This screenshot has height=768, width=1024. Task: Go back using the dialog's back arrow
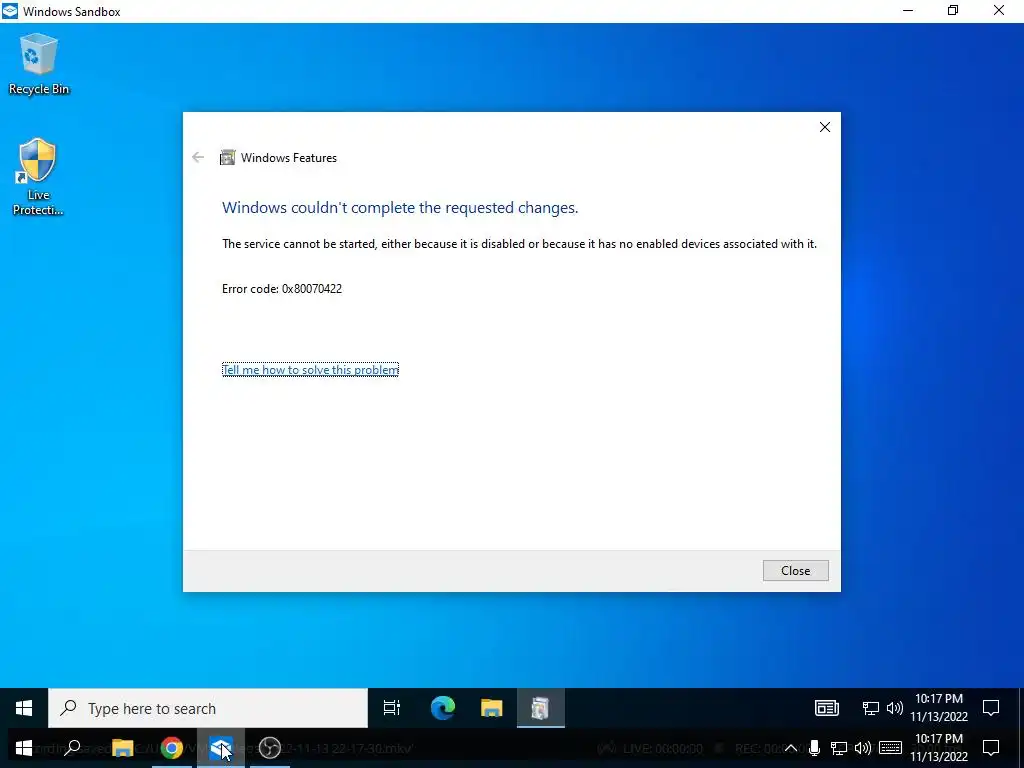(x=198, y=157)
